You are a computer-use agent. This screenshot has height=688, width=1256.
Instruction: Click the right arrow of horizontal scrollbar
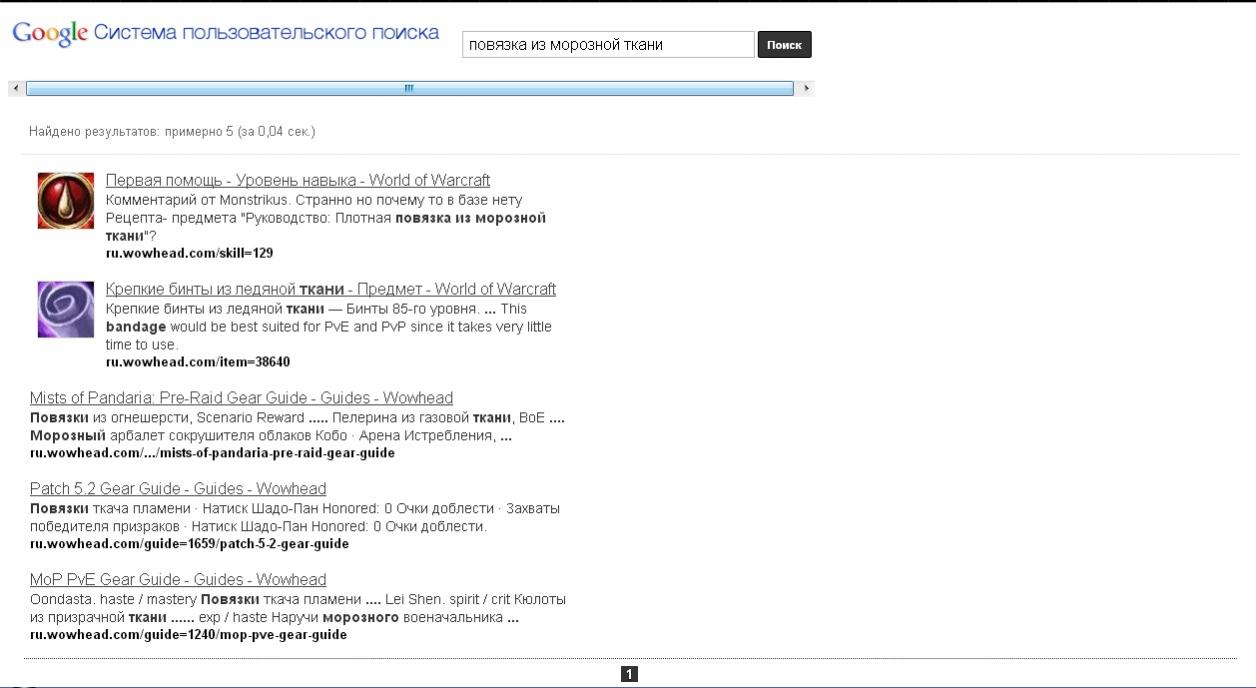click(x=807, y=89)
